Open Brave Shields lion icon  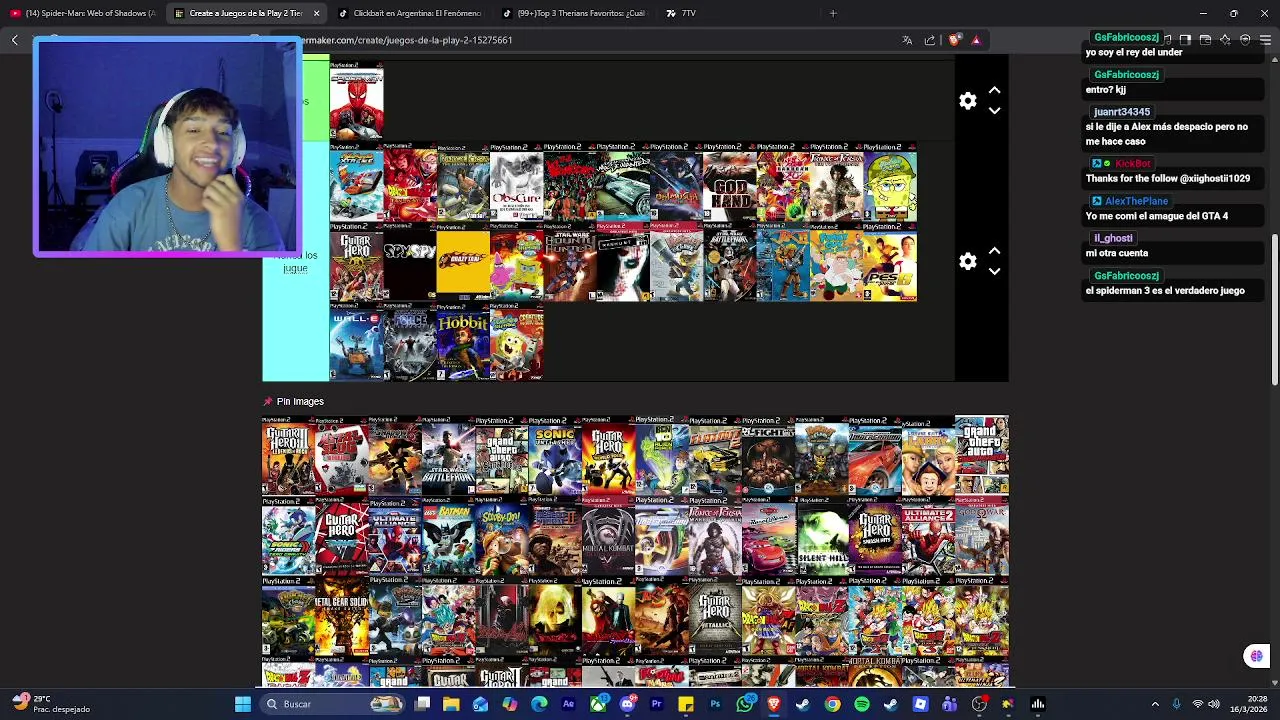(x=954, y=40)
